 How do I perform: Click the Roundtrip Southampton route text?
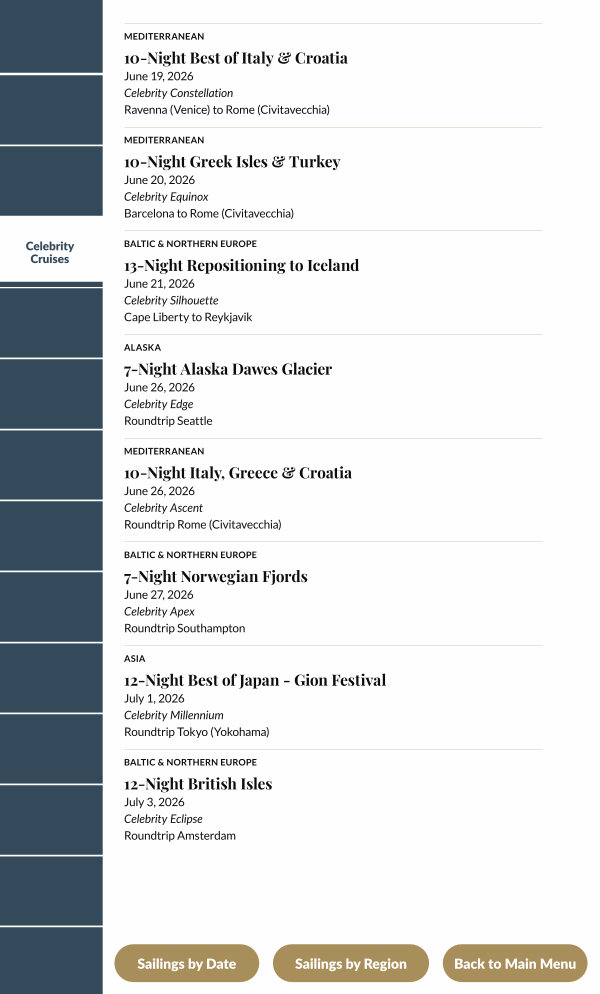click(x=184, y=628)
